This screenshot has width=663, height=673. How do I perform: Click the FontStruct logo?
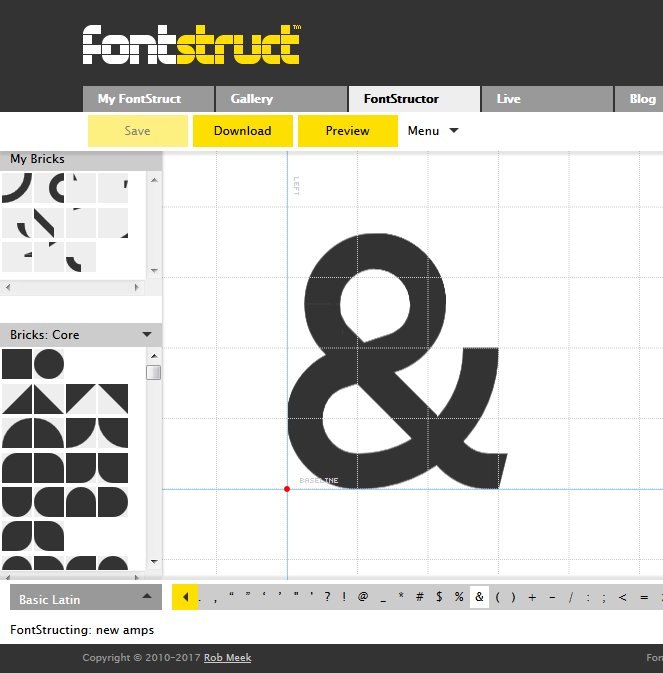[x=191, y=45]
